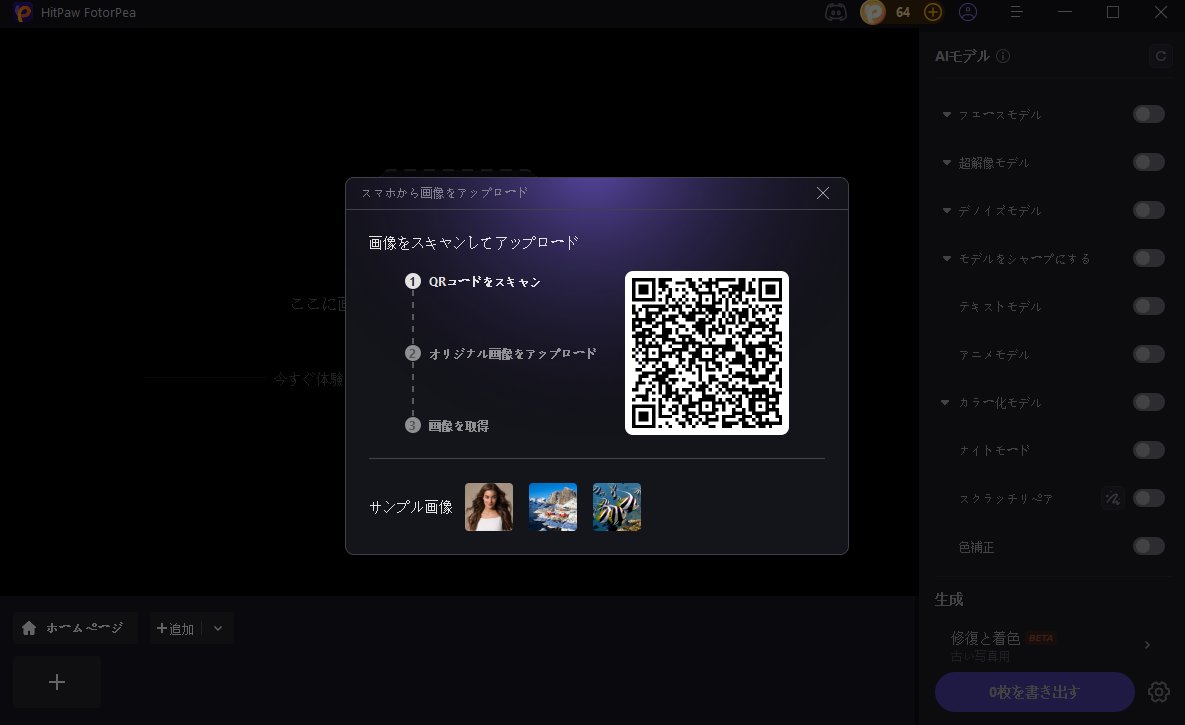The width and height of the screenshot is (1185, 725).
Task: Open 修復と着色 with the chevron arrow
Action: (1147, 645)
